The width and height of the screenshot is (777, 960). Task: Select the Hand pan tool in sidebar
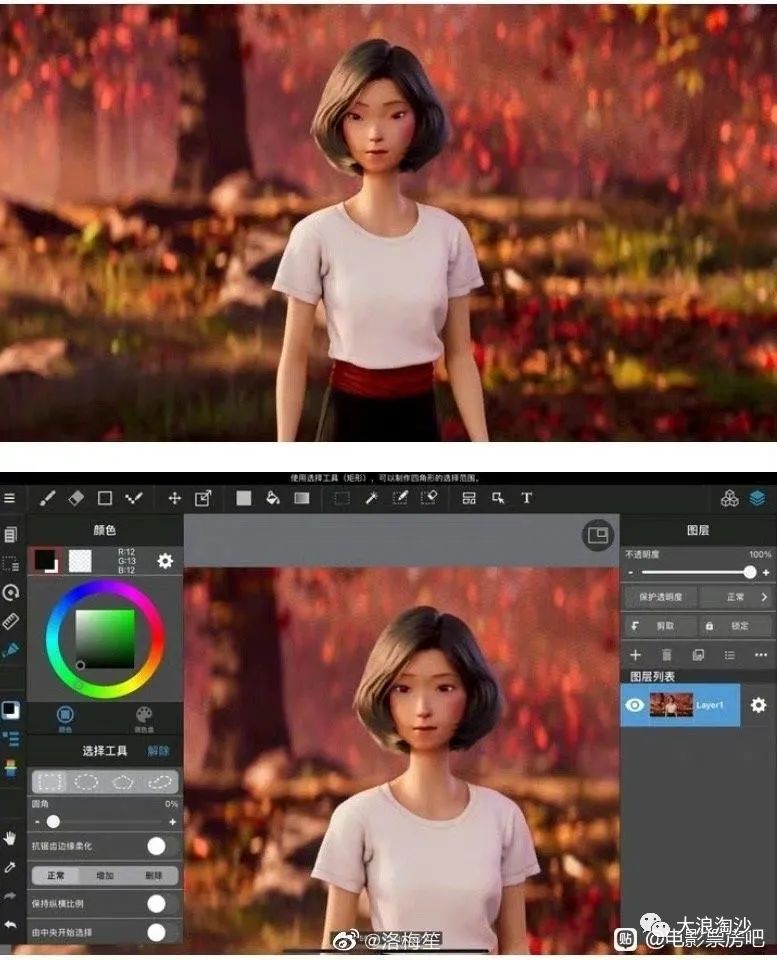[x=10, y=839]
